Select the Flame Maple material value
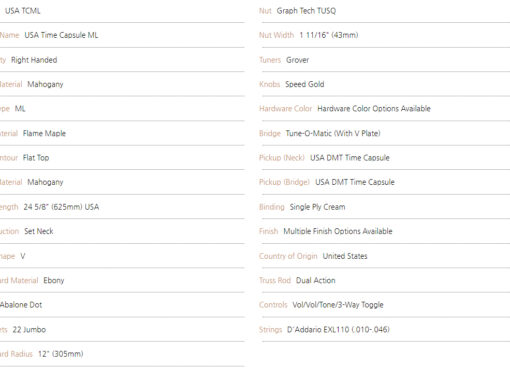Image resolution: width=510 pixels, height=382 pixels. point(44,133)
